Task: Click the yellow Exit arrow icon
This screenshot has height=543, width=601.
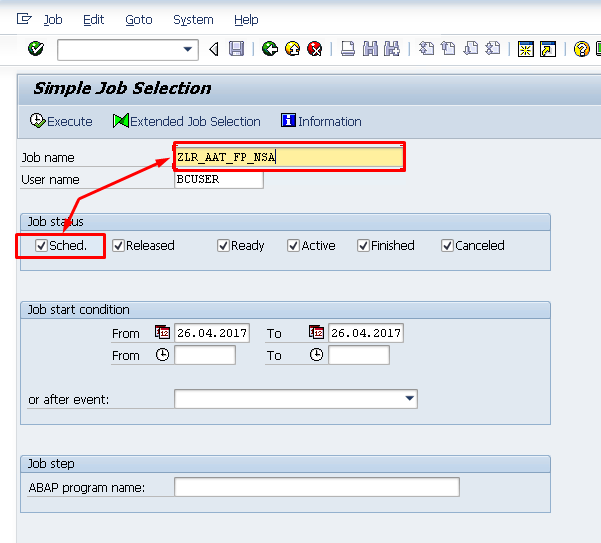Action: 293,49
